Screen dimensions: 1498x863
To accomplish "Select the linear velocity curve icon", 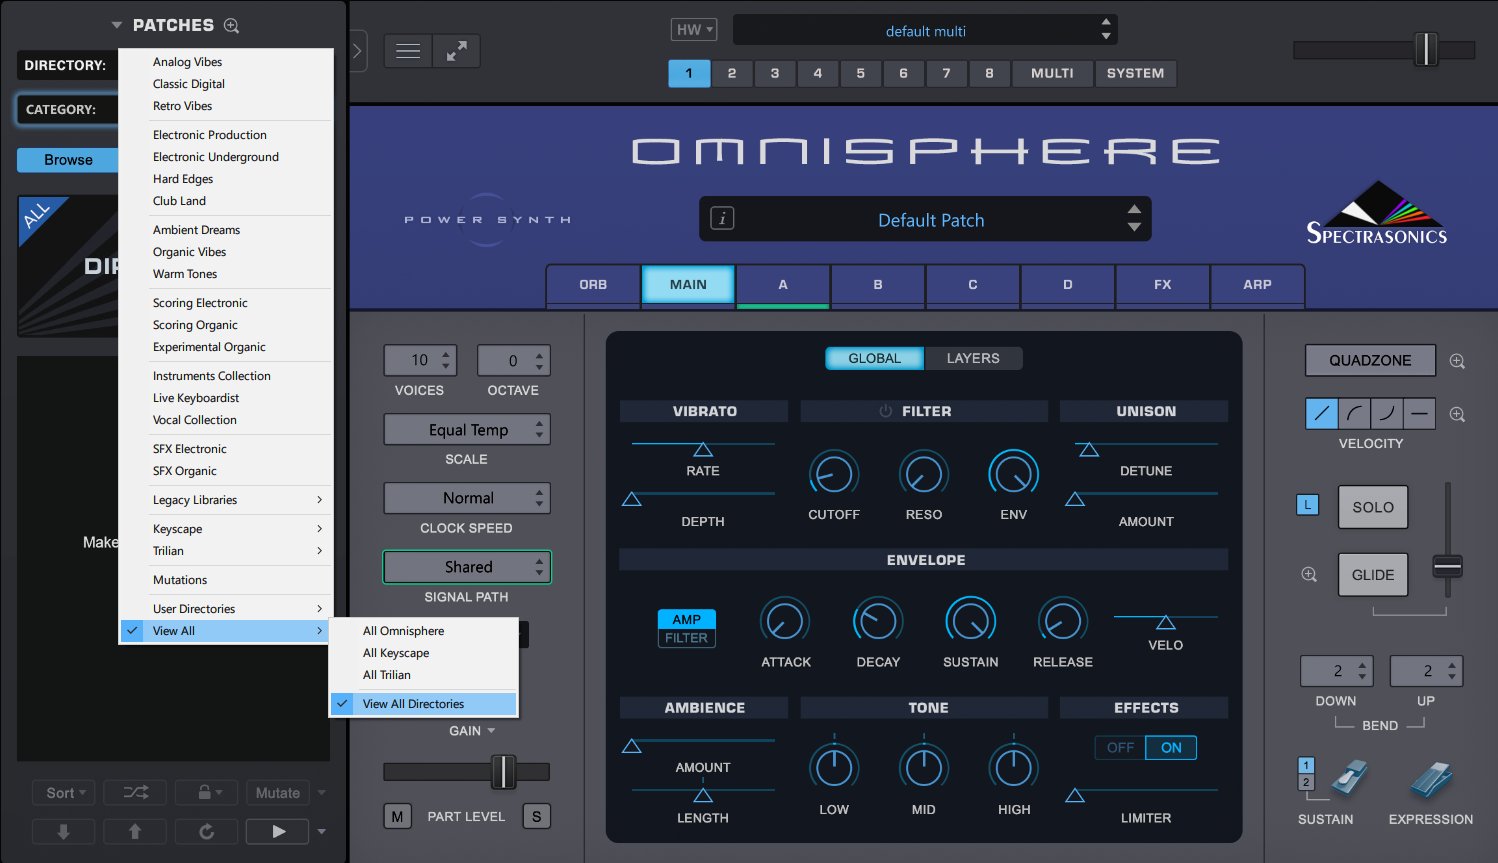I will [x=1322, y=413].
